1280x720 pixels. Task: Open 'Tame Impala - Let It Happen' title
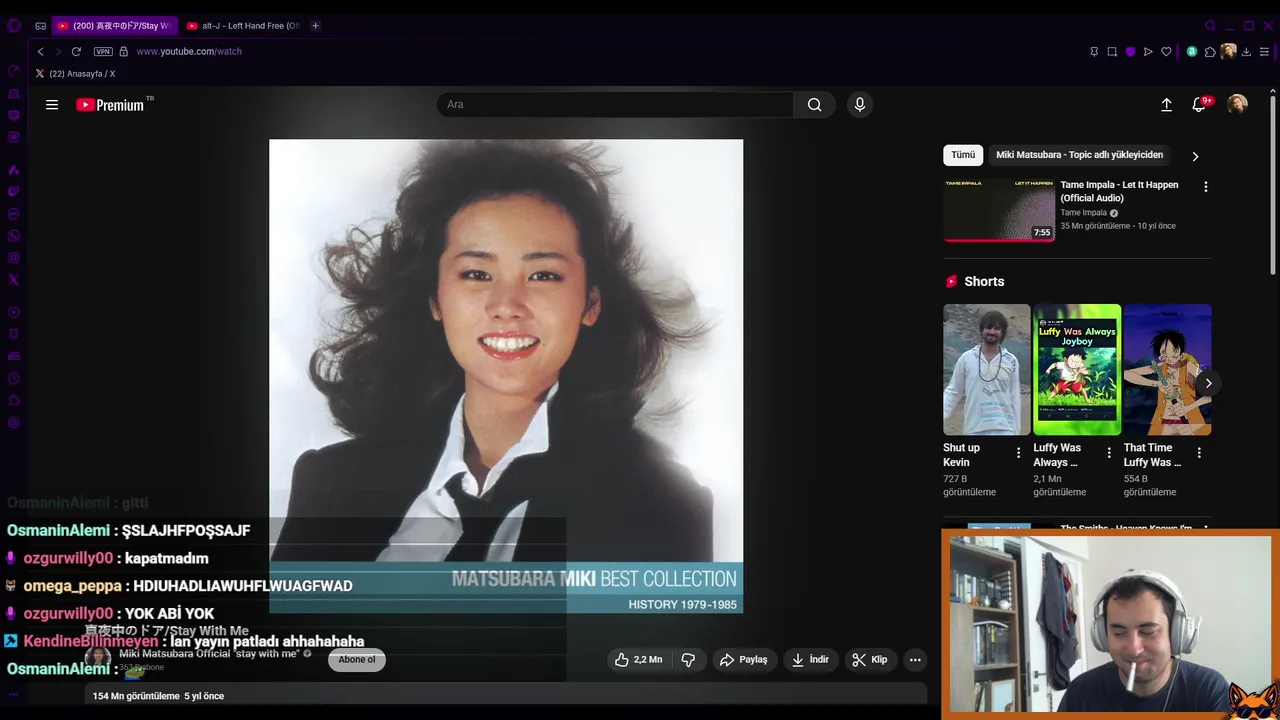(x=1119, y=191)
